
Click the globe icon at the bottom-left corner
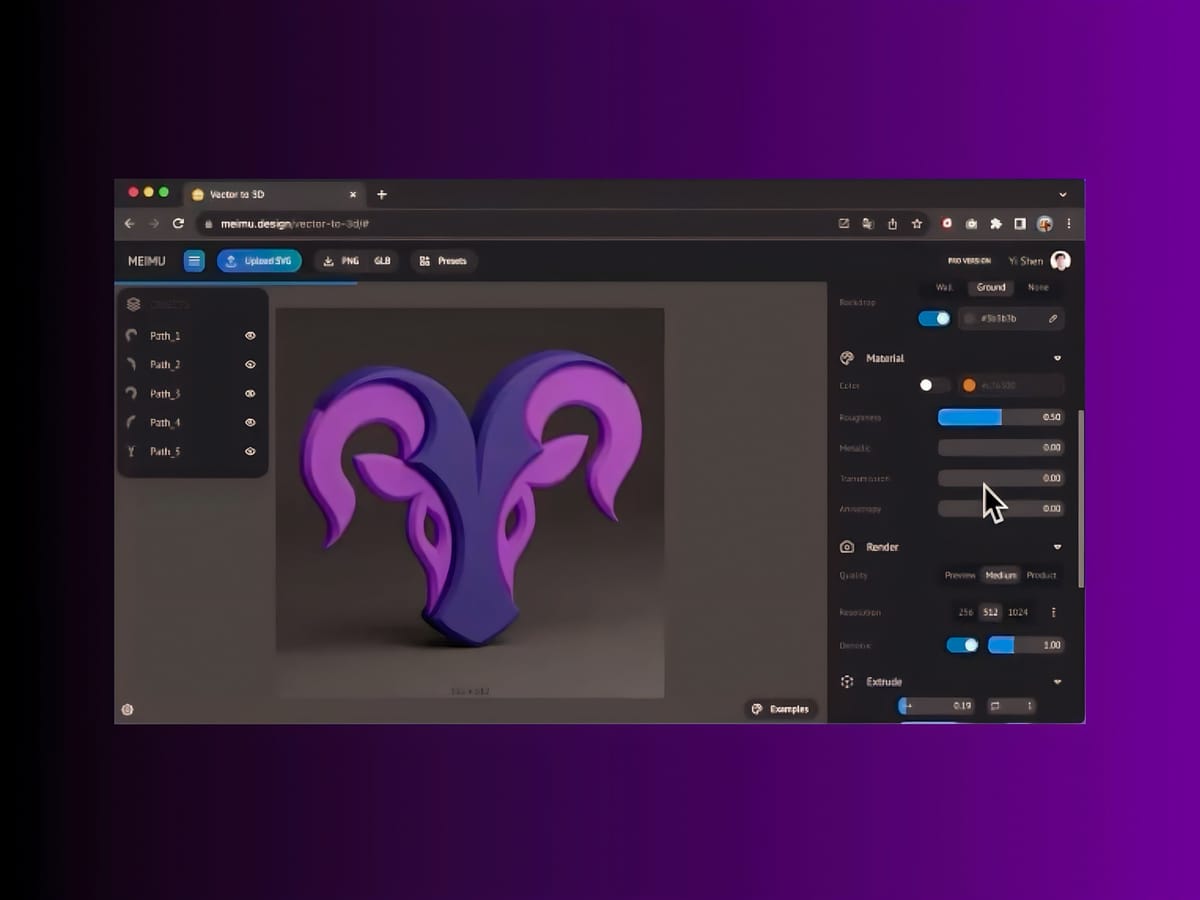click(x=128, y=710)
